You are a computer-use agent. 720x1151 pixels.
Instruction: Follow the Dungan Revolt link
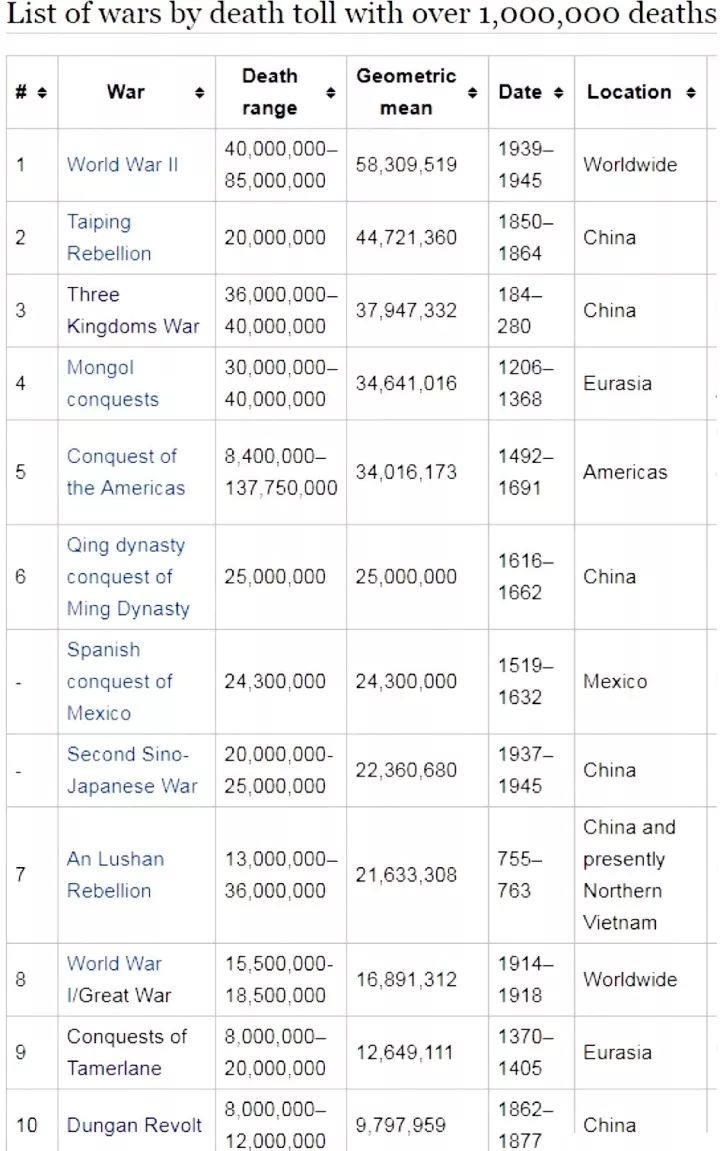pyautogui.click(x=134, y=1125)
